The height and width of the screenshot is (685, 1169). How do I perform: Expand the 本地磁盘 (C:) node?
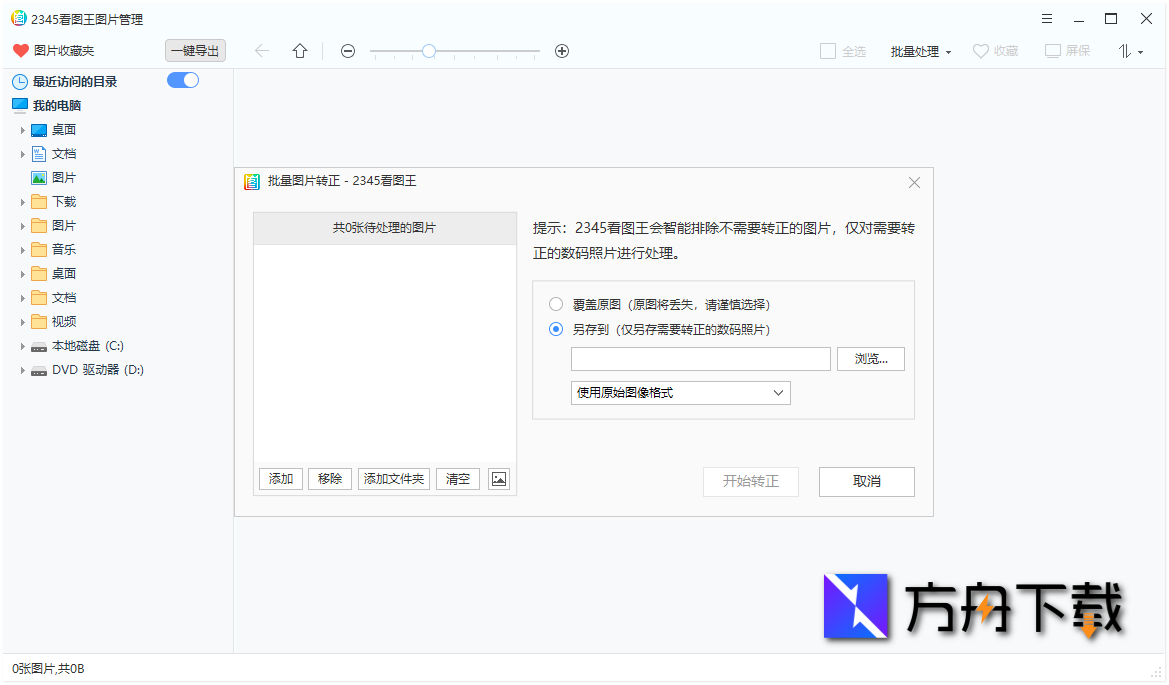pos(24,345)
